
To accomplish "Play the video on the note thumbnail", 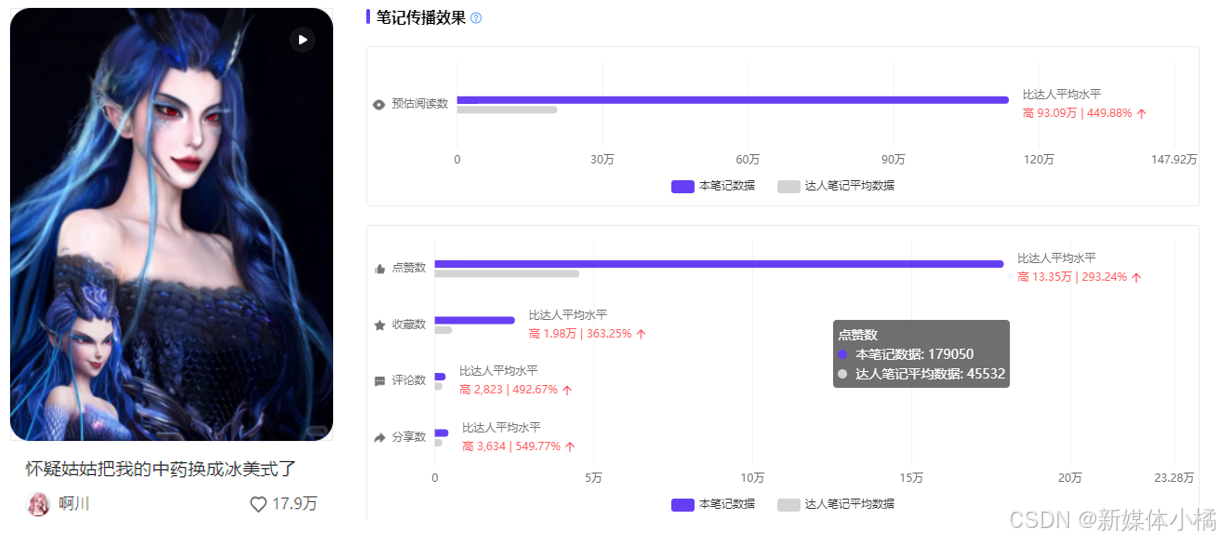I will coord(302,39).
